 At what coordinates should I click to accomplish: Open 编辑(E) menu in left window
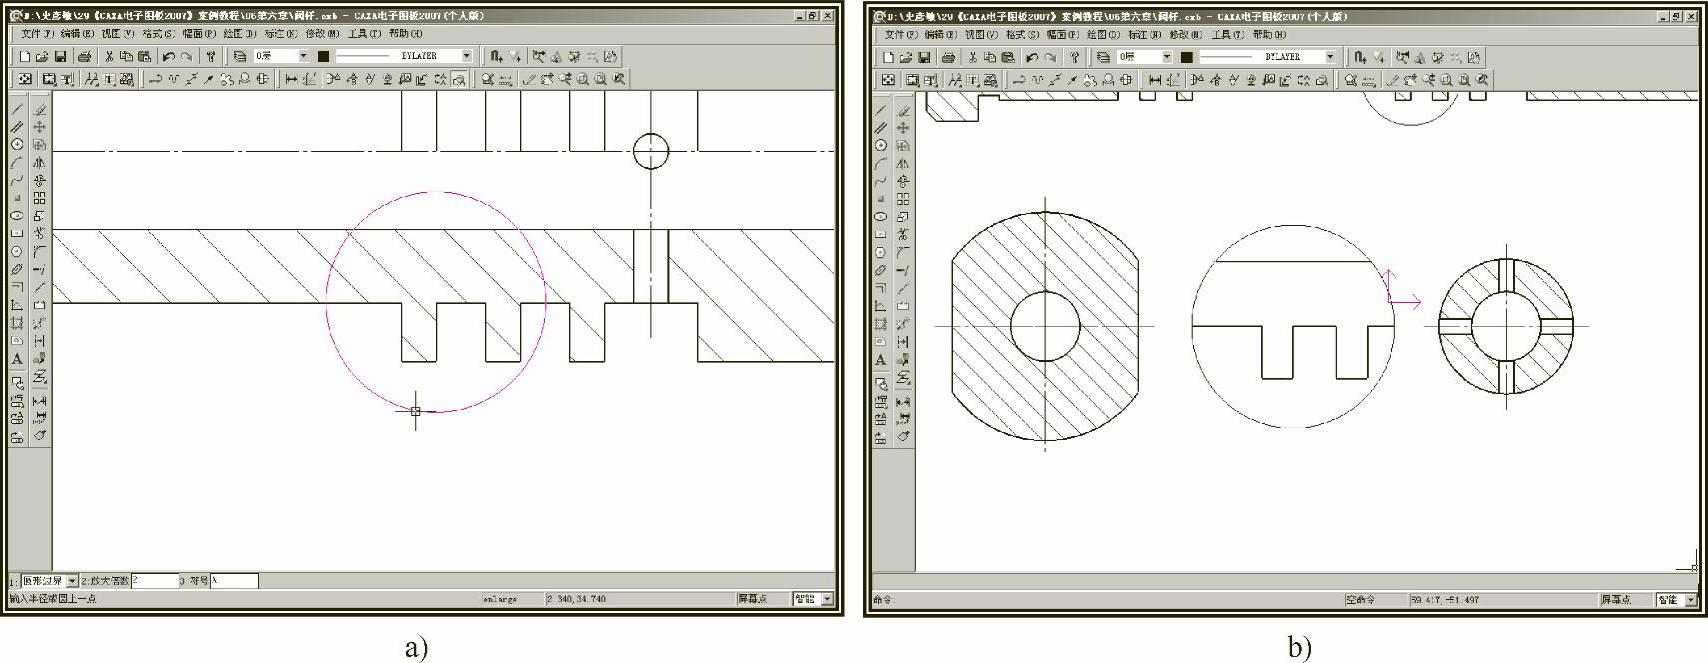(x=77, y=33)
